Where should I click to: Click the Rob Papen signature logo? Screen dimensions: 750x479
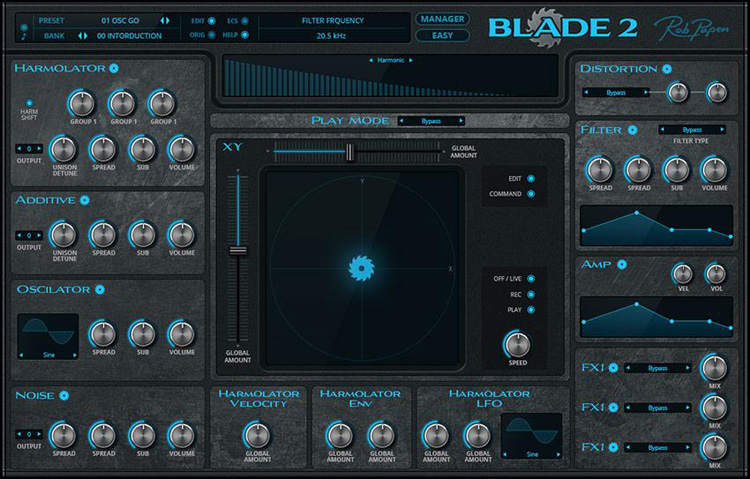pos(692,28)
